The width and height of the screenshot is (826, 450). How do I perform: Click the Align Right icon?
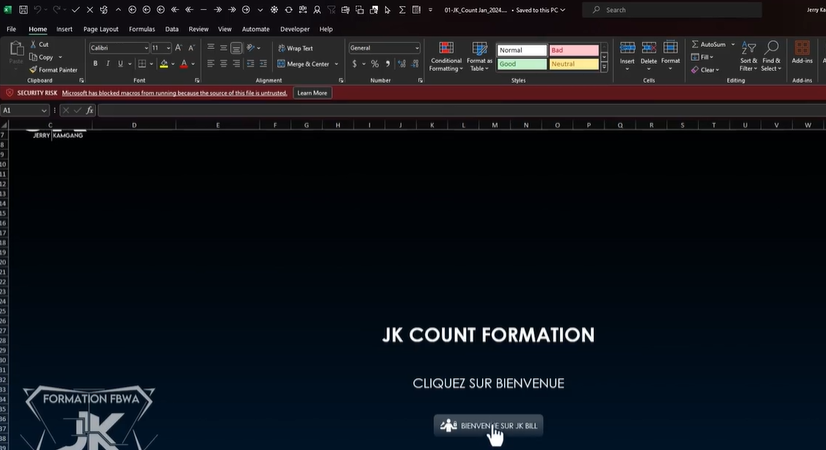(x=236, y=64)
